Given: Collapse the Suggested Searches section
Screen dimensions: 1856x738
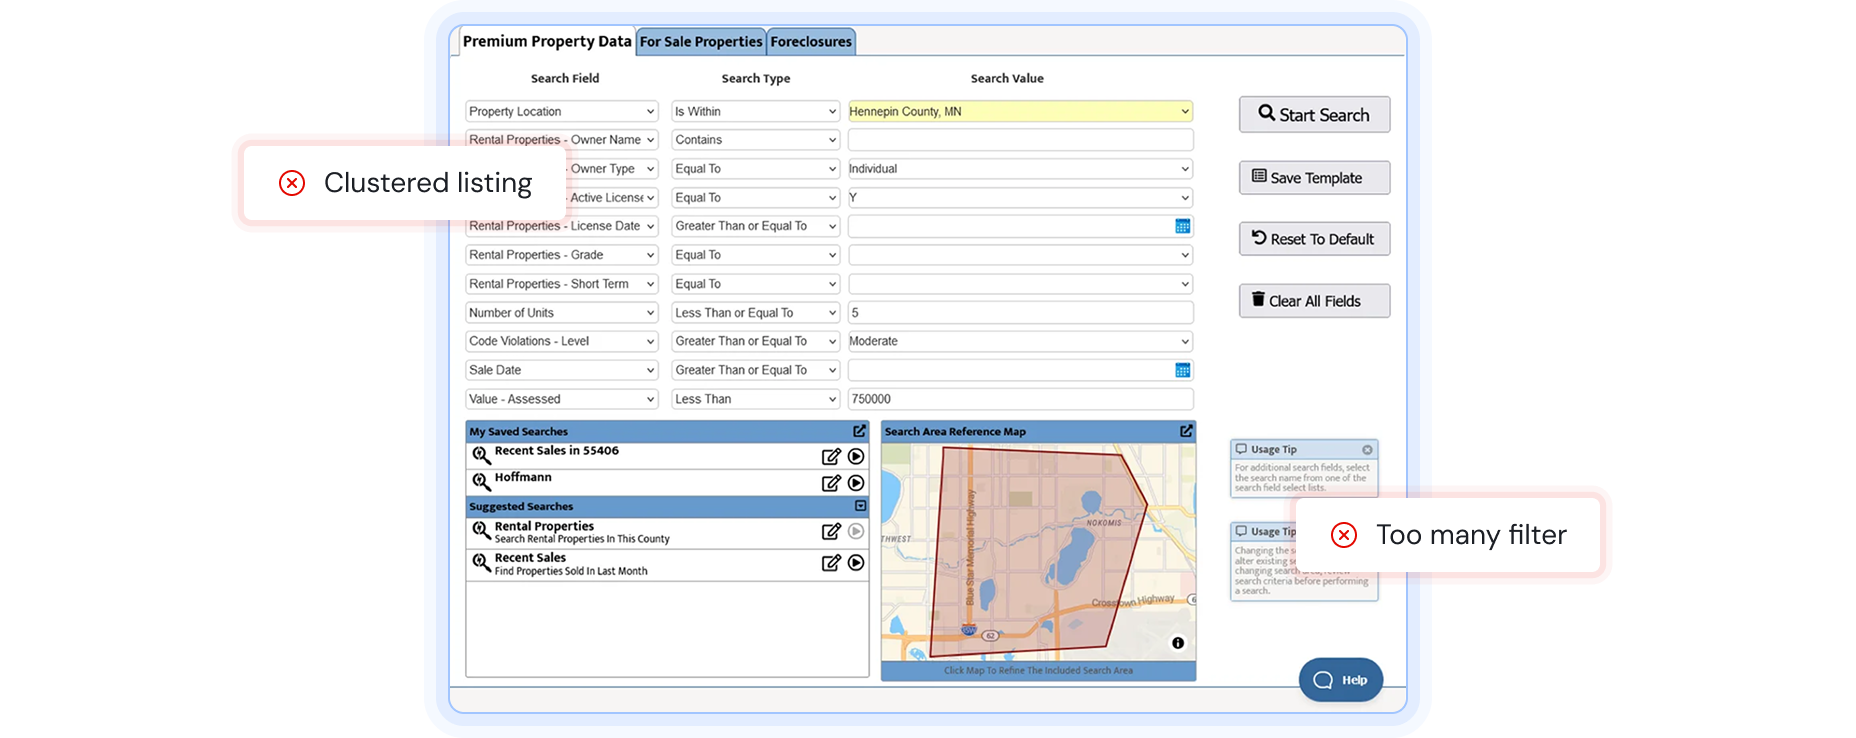Looking at the screenshot, I should pos(860,506).
